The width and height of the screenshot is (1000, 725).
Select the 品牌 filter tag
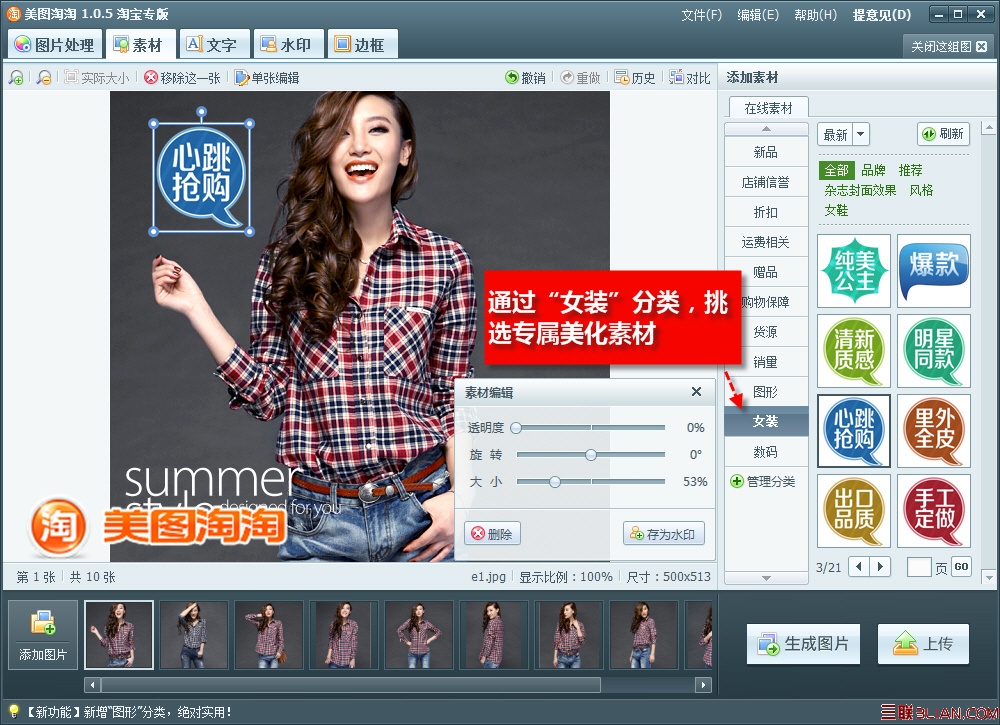click(x=873, y=170)
